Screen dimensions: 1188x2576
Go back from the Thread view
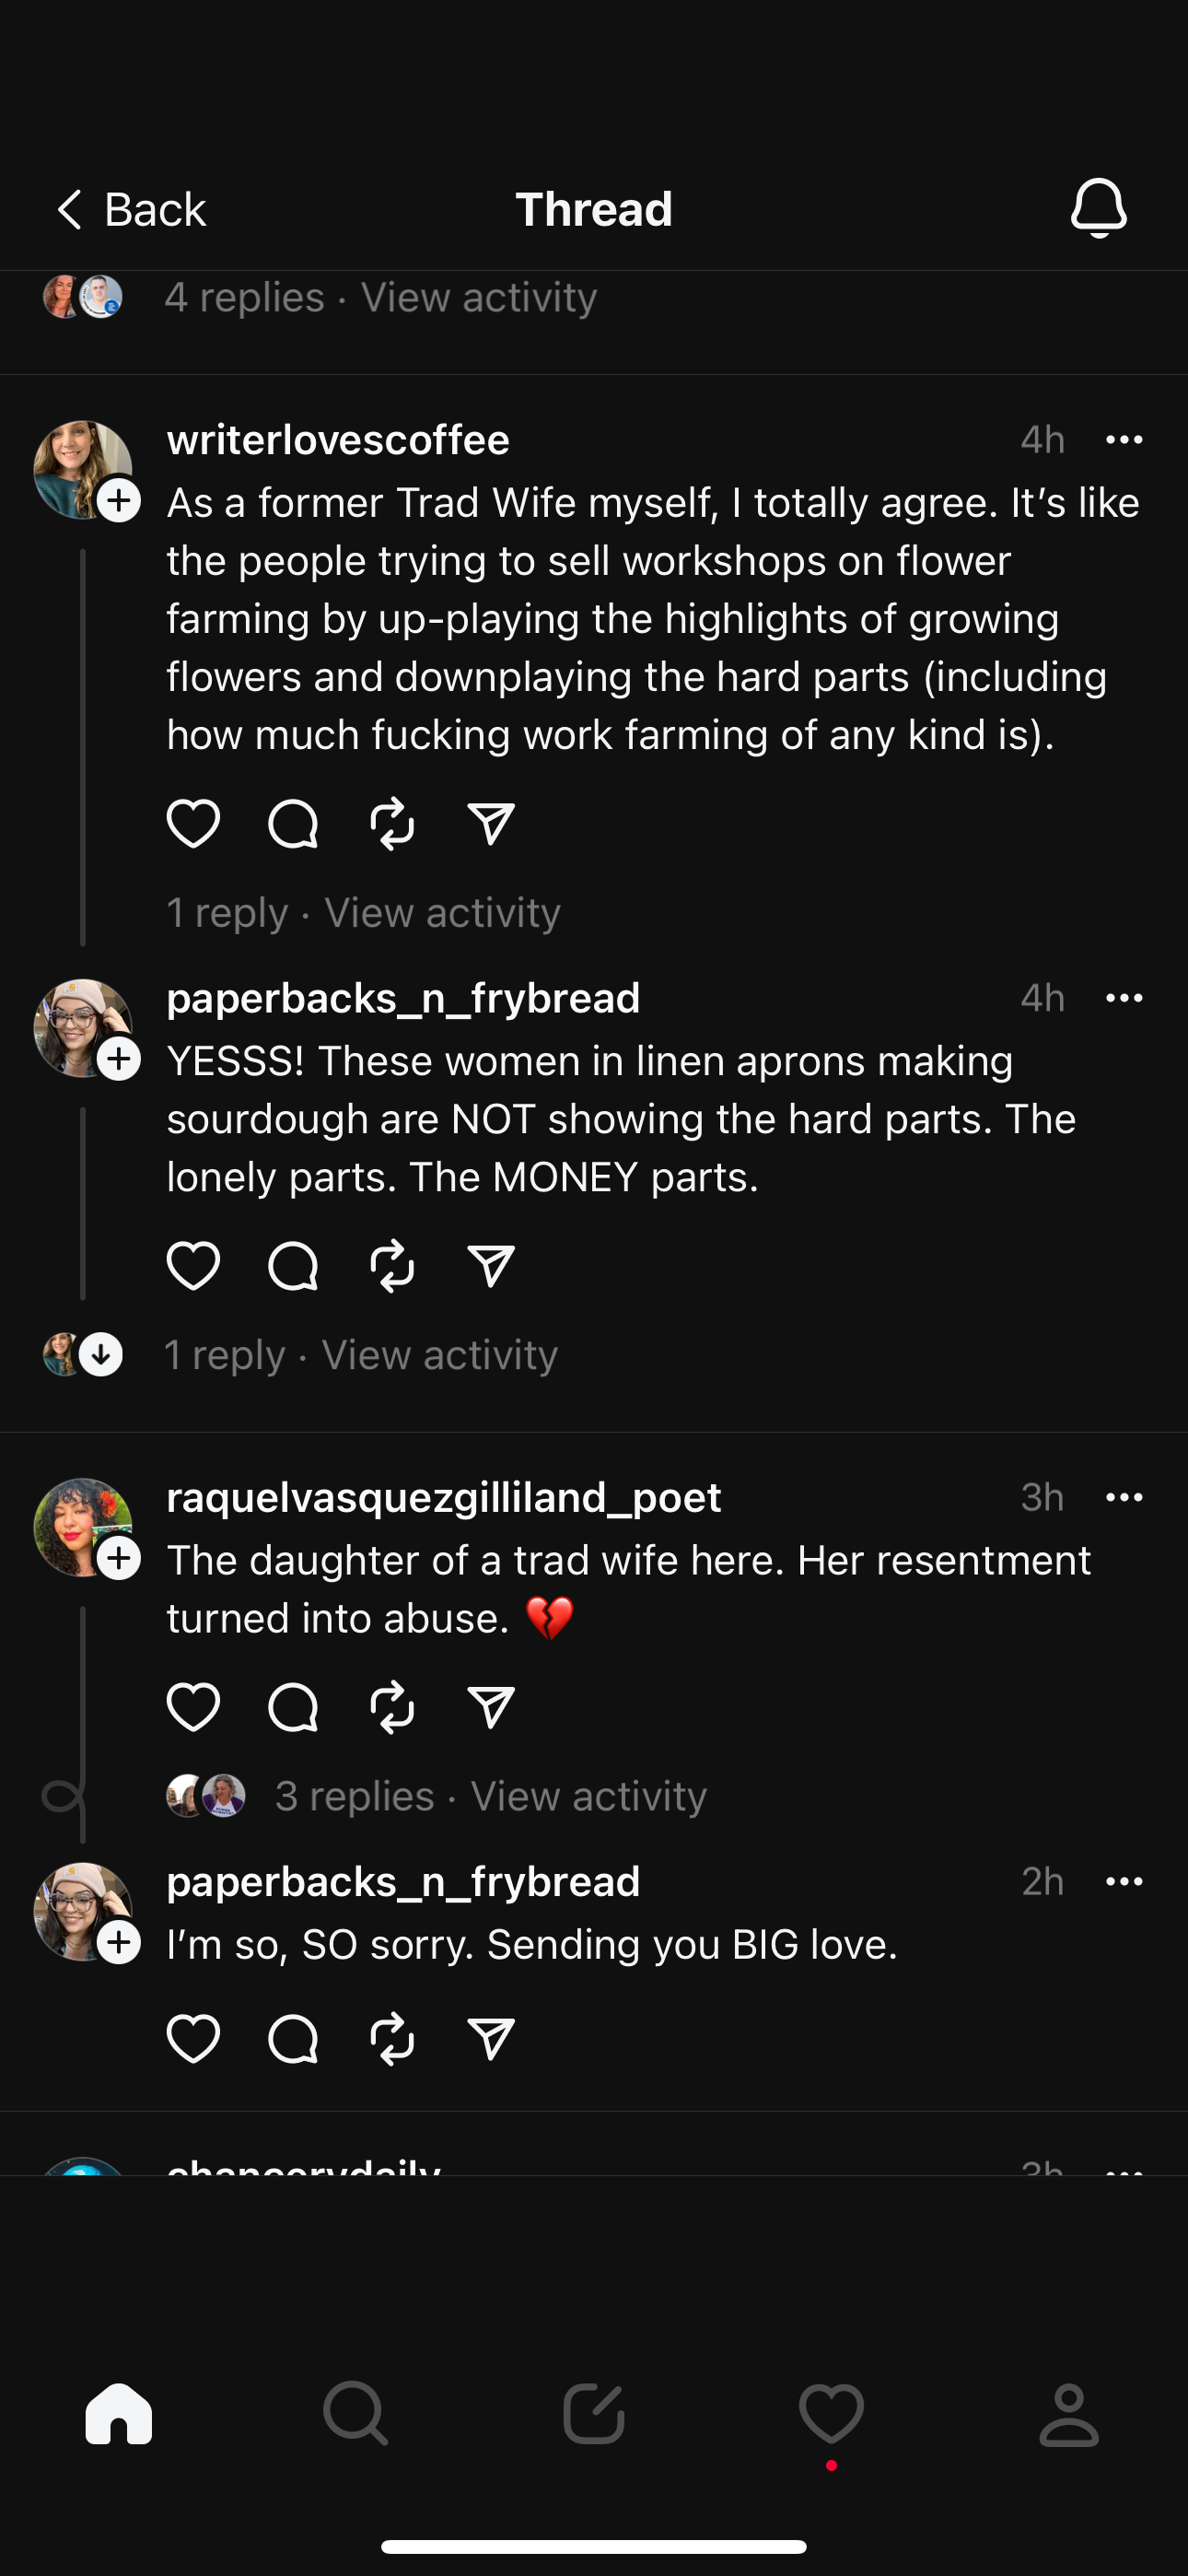coord(130,210)
